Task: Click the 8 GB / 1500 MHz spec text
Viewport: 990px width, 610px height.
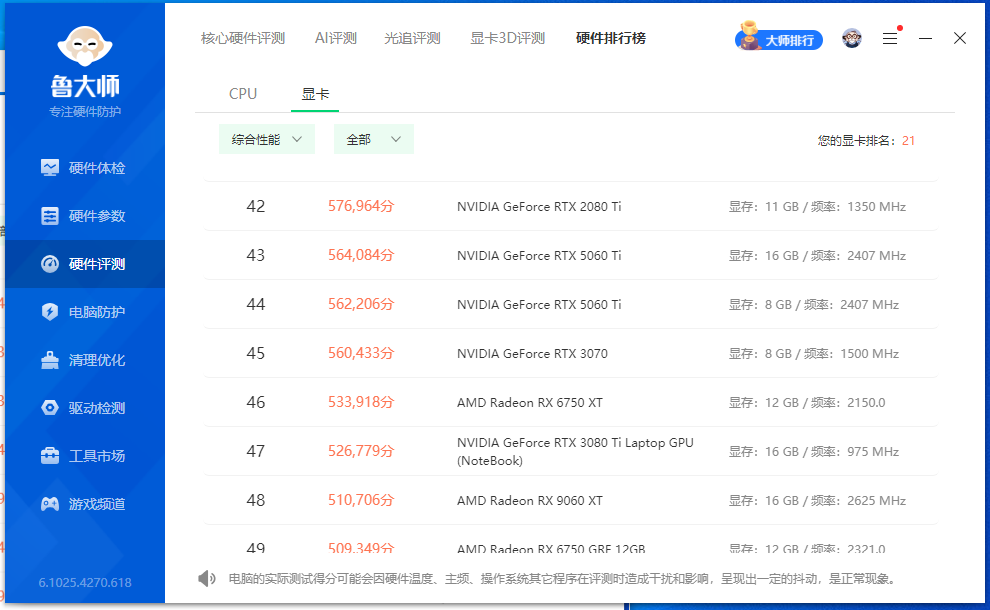Action: coord(814,354)
